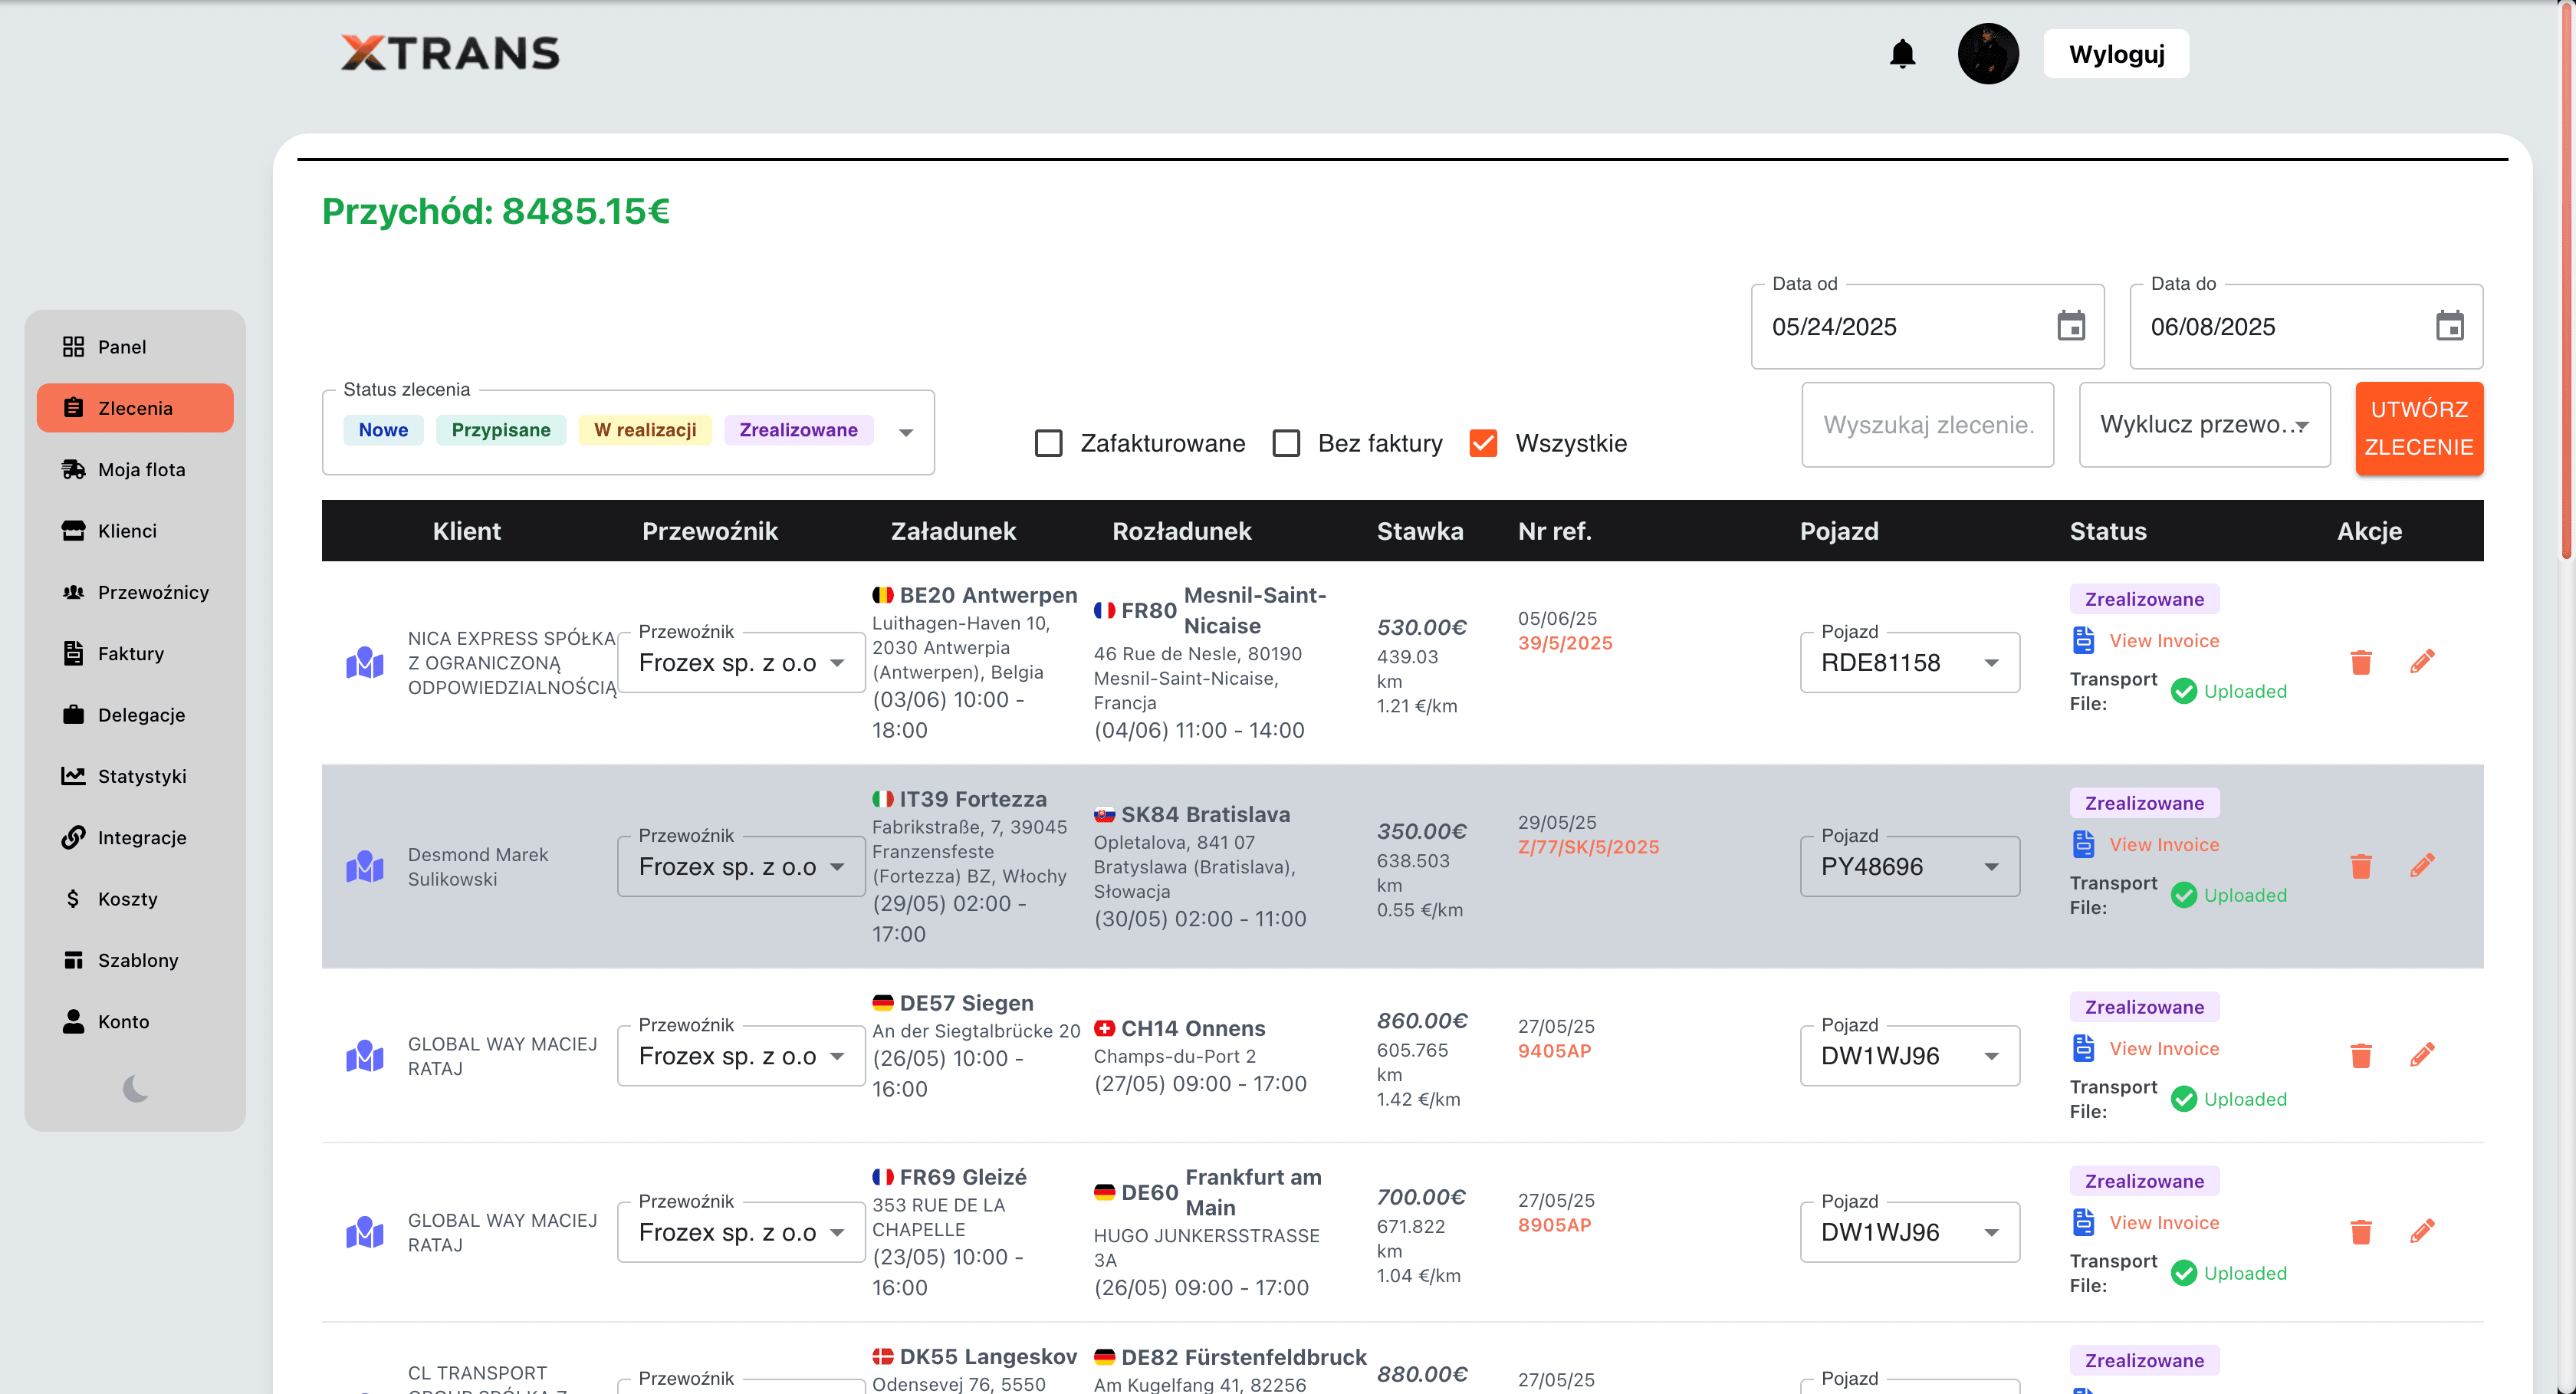The image size is (2576, 1394).
Task: Open Pojazd dropdown showing PY48696
Action: (1909, 866)
